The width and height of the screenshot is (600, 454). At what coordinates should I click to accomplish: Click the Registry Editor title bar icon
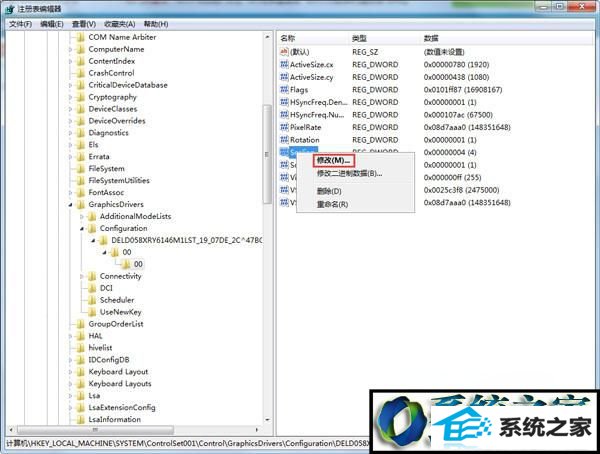[10, 8]
